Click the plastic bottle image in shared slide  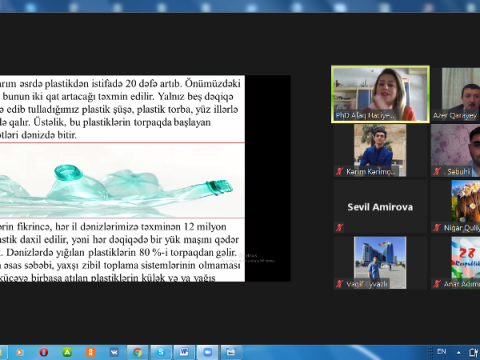pos(122,180)
